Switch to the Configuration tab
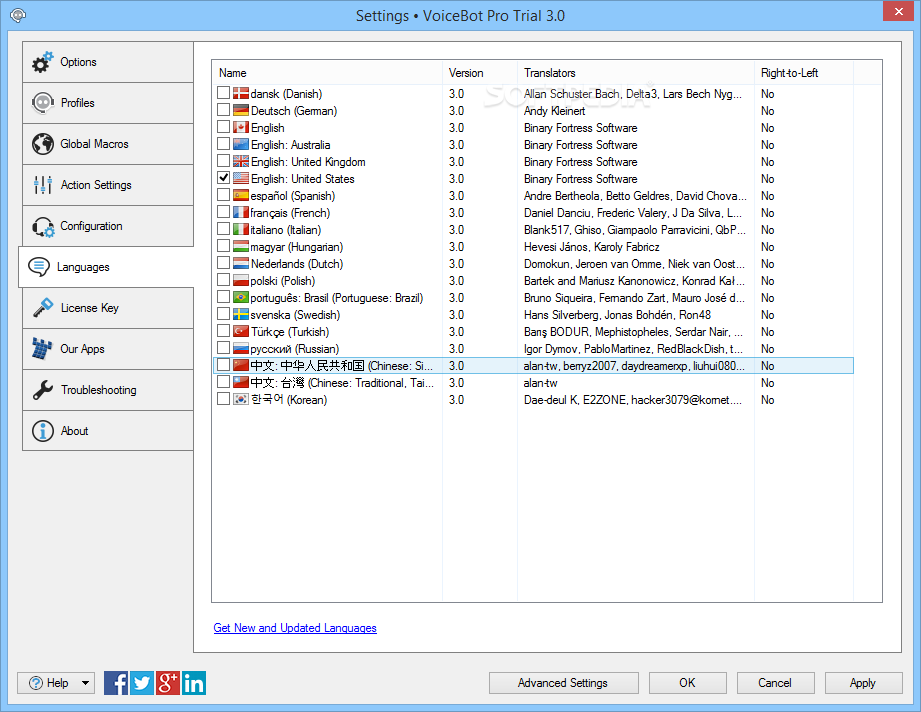 click(x=108, y=226)
